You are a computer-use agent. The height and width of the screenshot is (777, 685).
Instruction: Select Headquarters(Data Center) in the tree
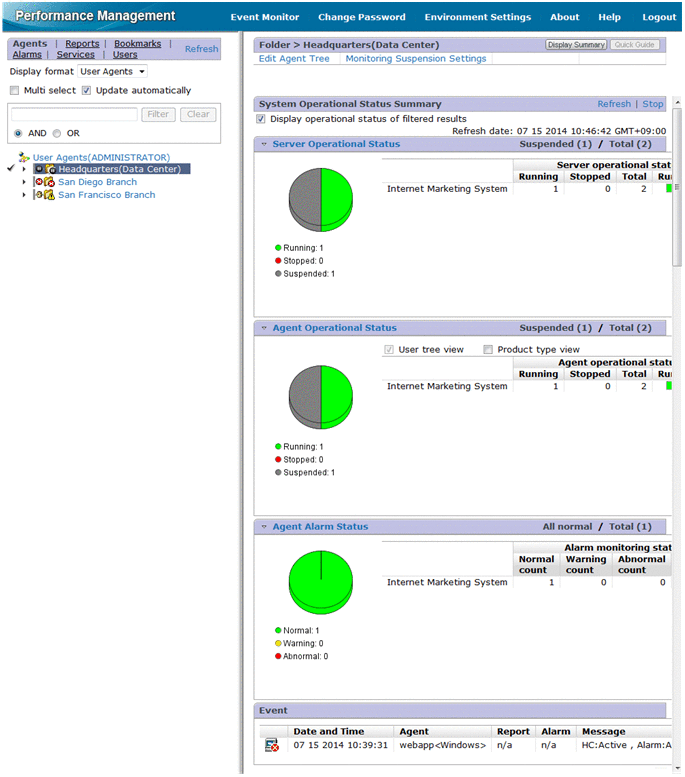click(119, 169)
